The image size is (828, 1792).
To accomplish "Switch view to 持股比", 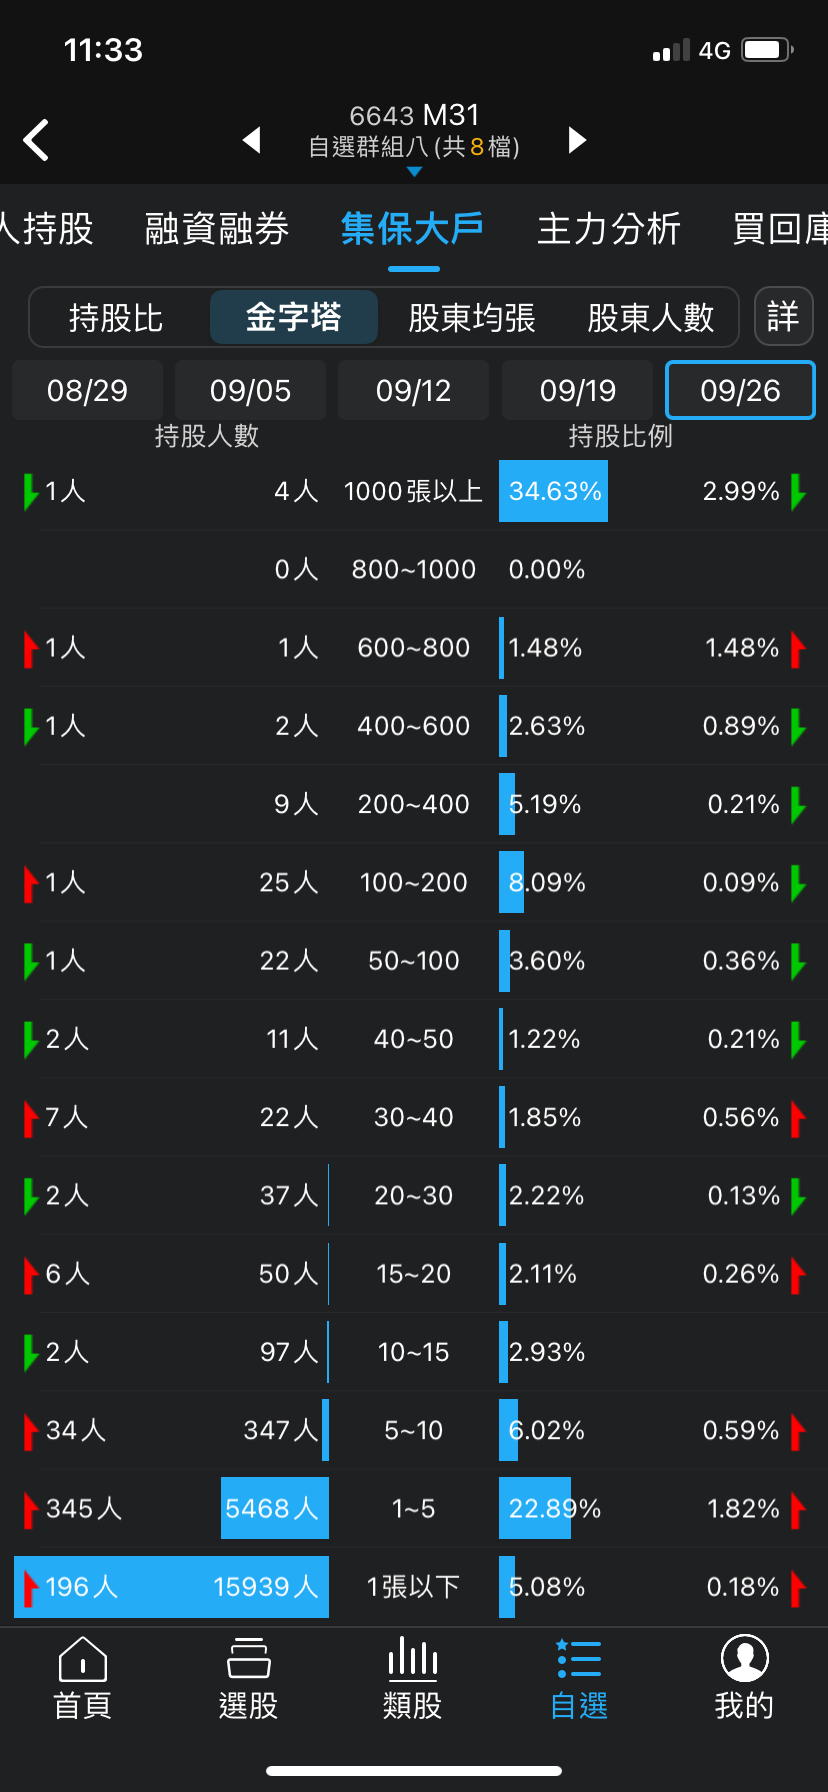I will tap(116, 318).
